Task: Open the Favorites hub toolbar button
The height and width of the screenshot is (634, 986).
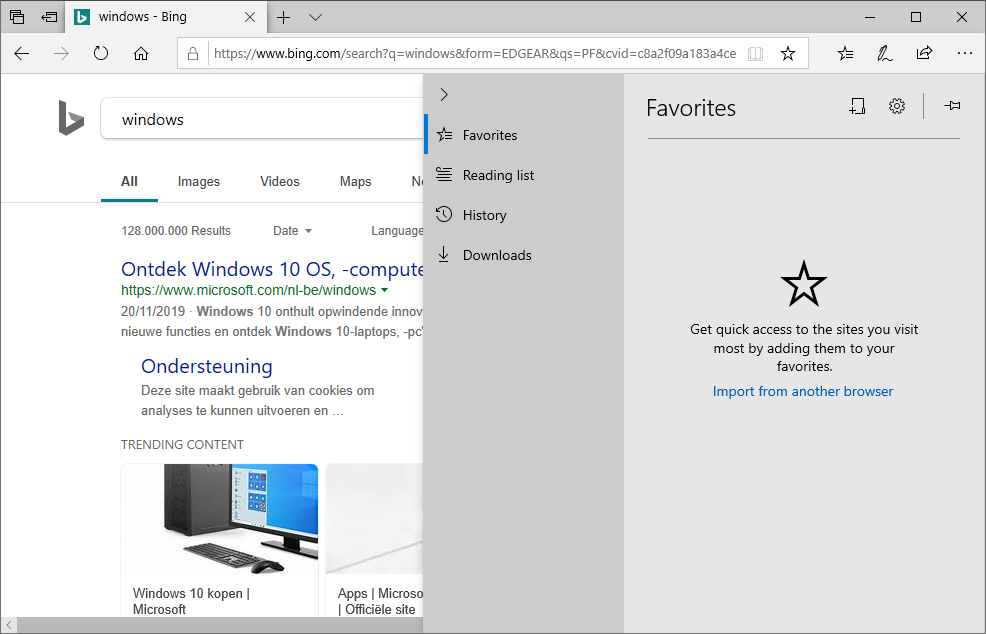Action: [x=846, y=53]
